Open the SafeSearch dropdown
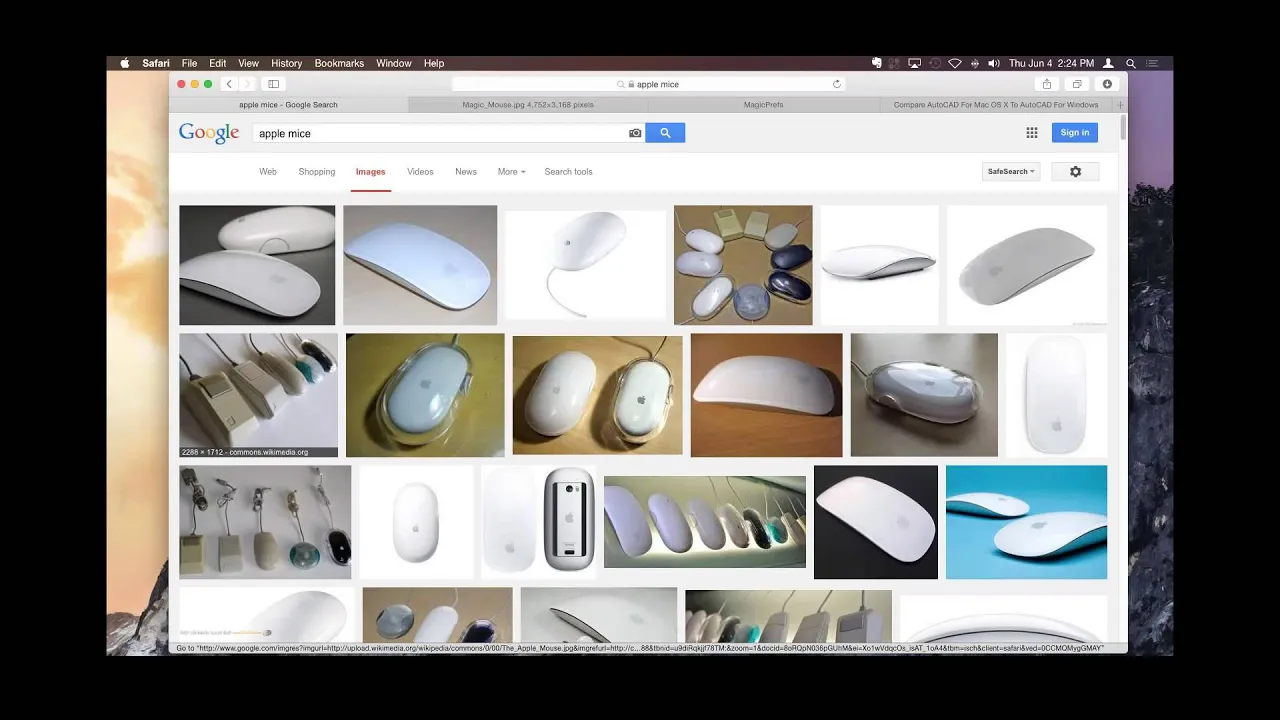This screenshot has height=720, width=1280. tap(1011, 172)
